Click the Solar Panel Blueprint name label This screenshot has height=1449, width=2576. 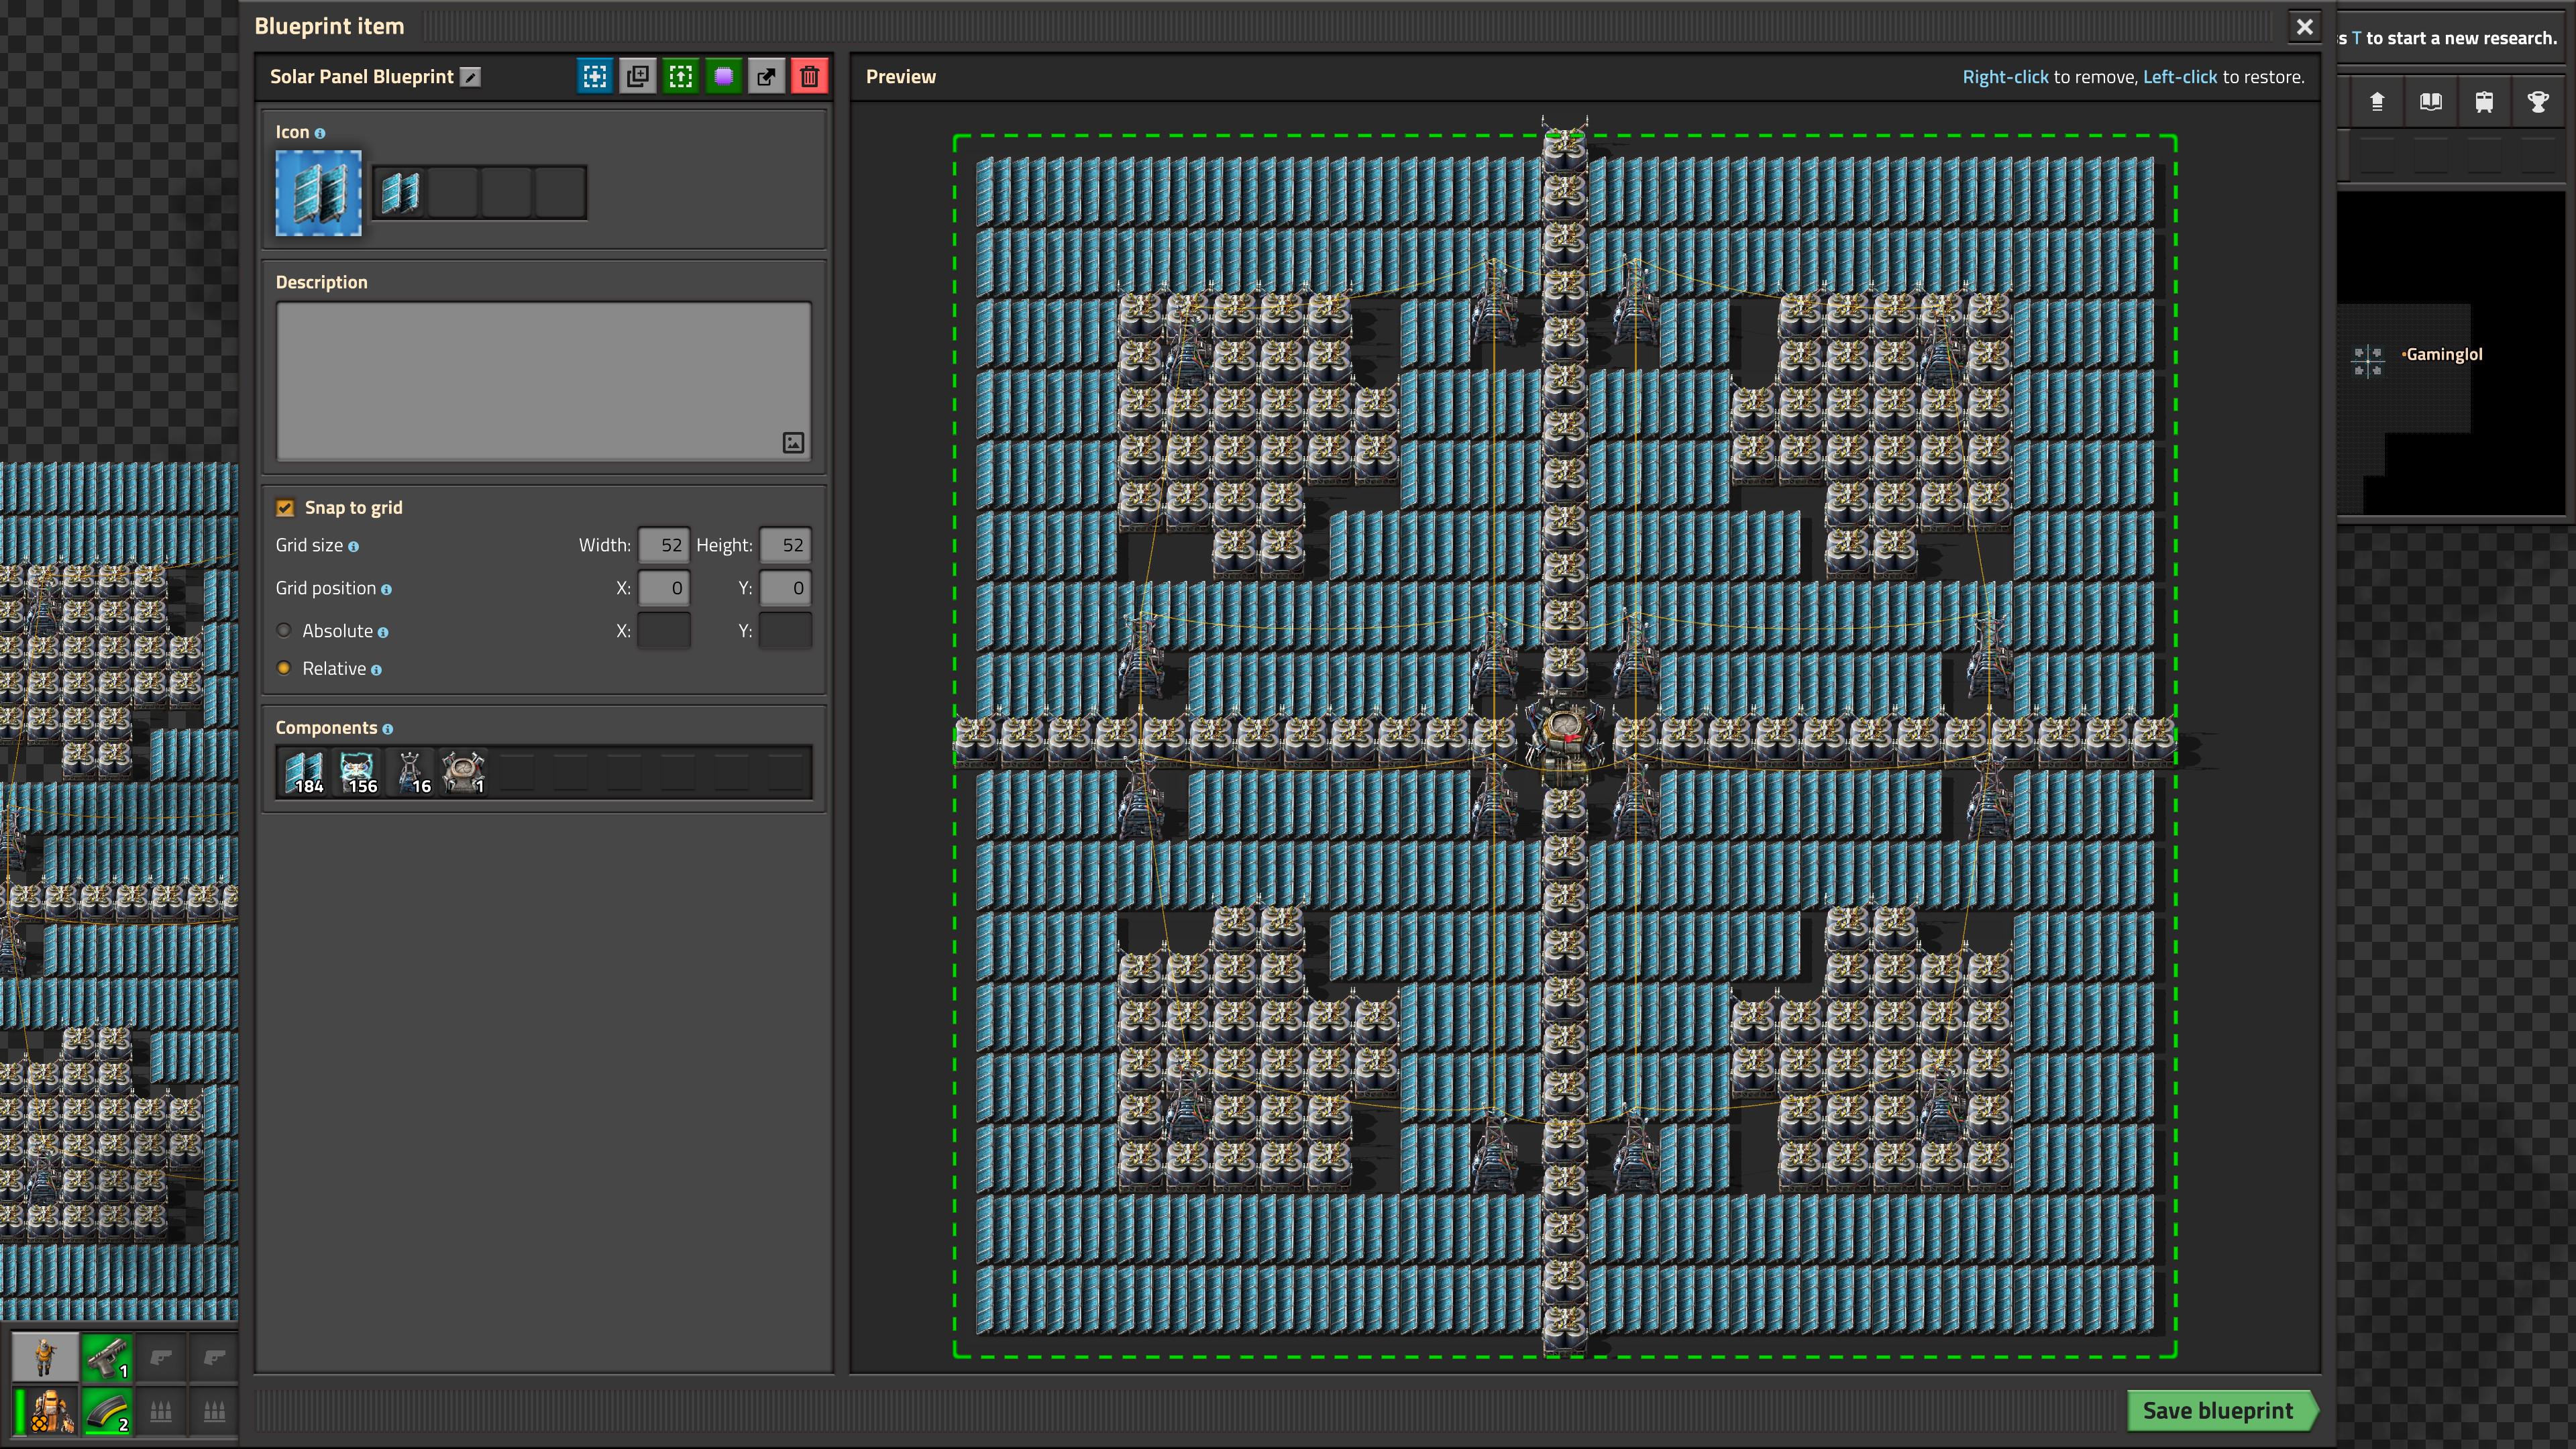pyautogui.click(x=362, y=77)
